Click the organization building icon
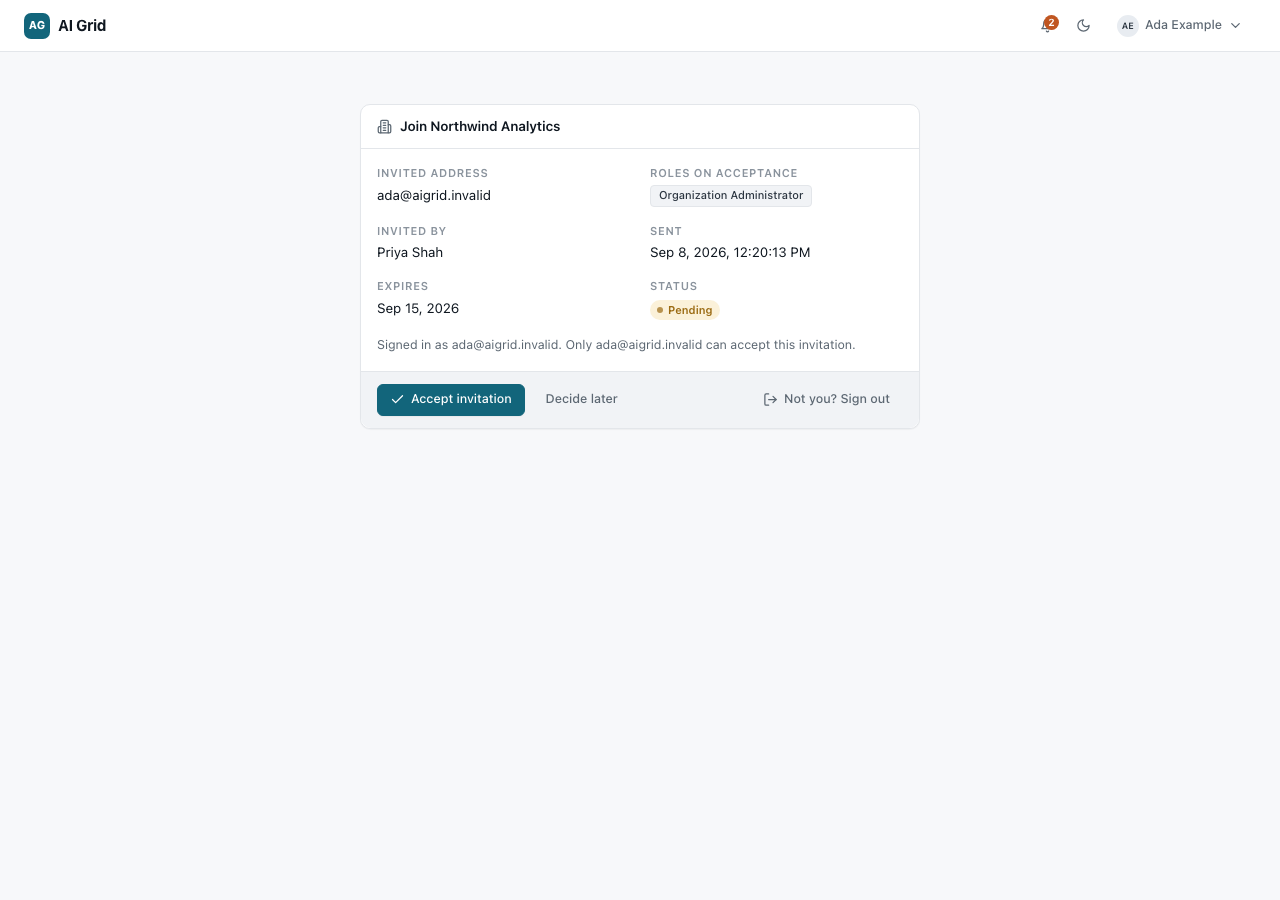This screenshot has width=1280, height=900. (x=384, y=127)
